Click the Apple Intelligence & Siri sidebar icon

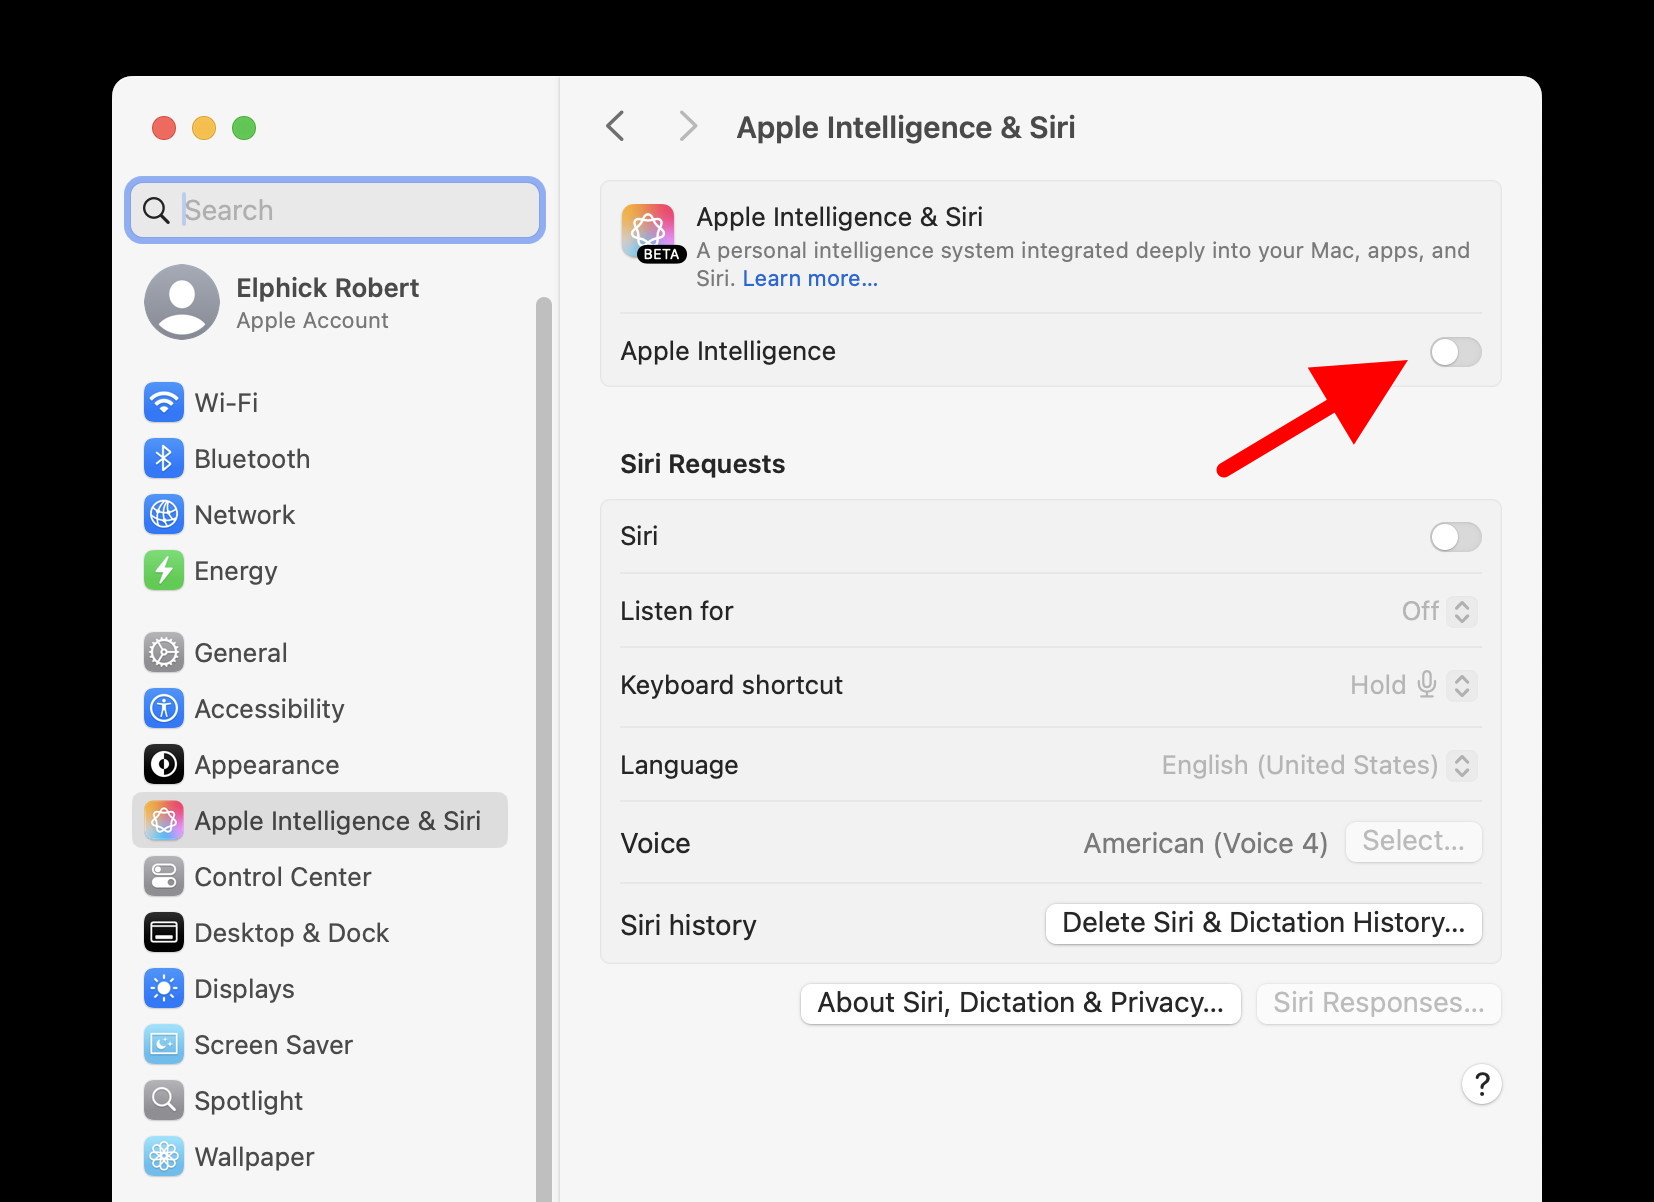tap(164, 821)
